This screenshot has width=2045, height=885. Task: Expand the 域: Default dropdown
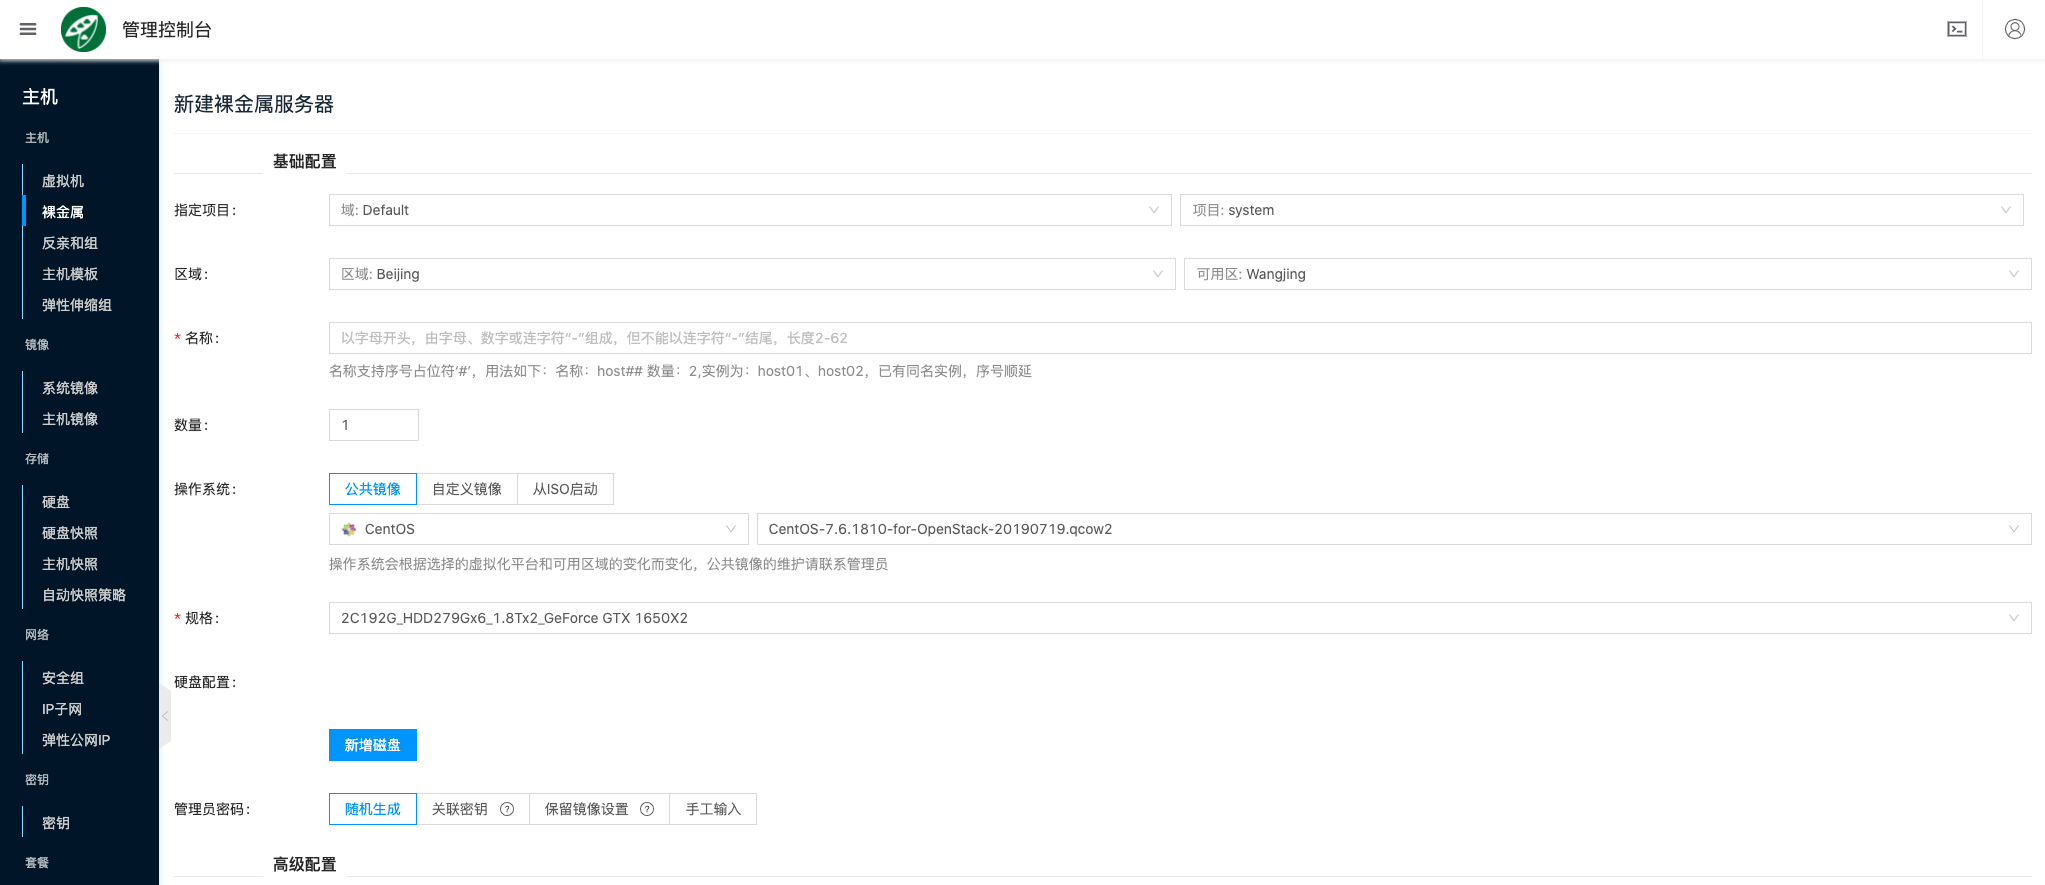749,210
